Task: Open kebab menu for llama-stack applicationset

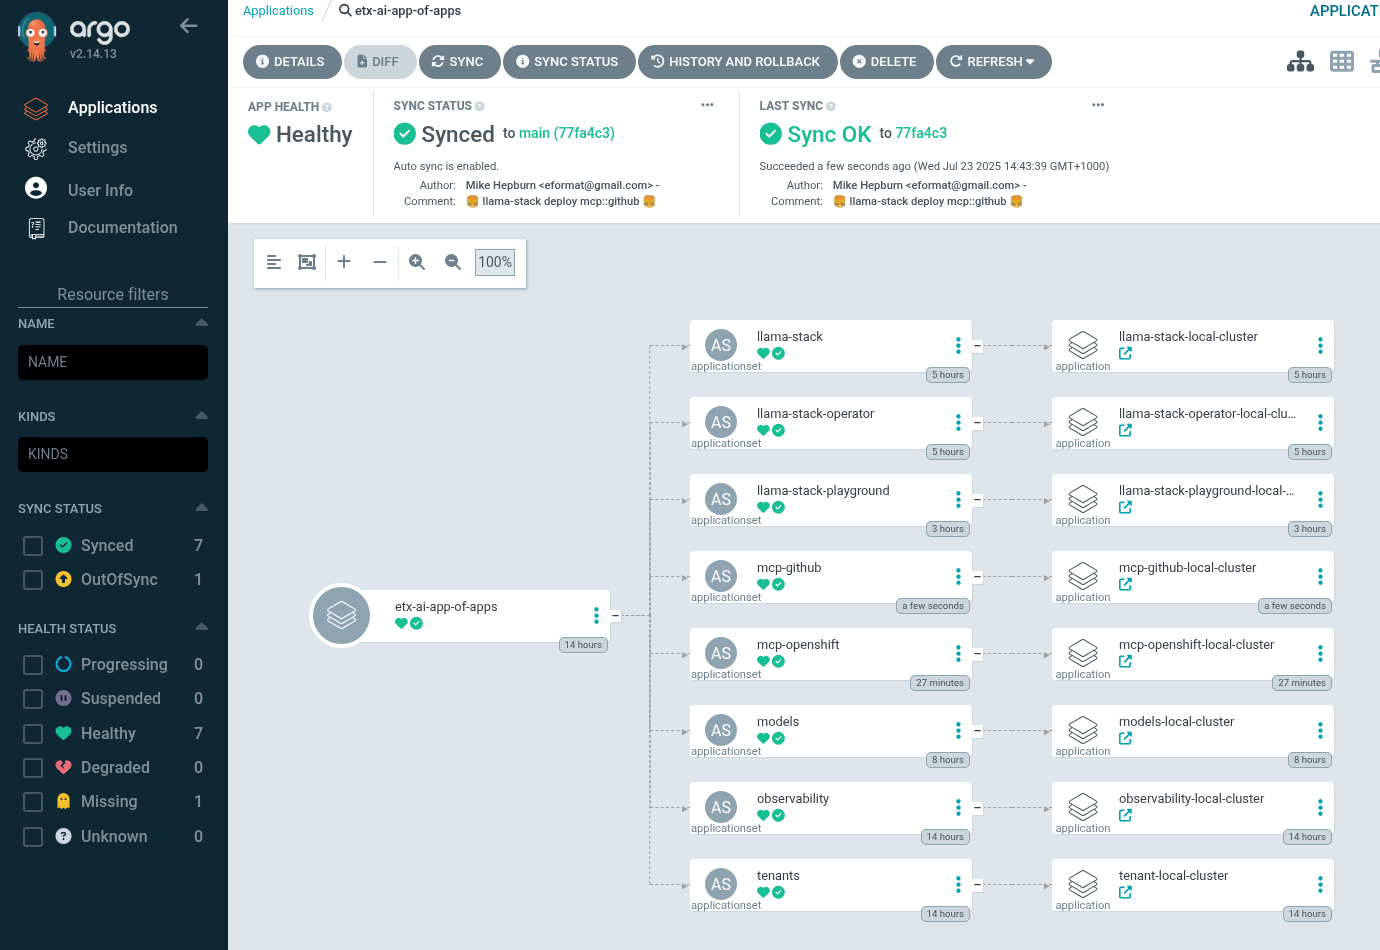Action: pyautogui.click(x=958, y=345)
